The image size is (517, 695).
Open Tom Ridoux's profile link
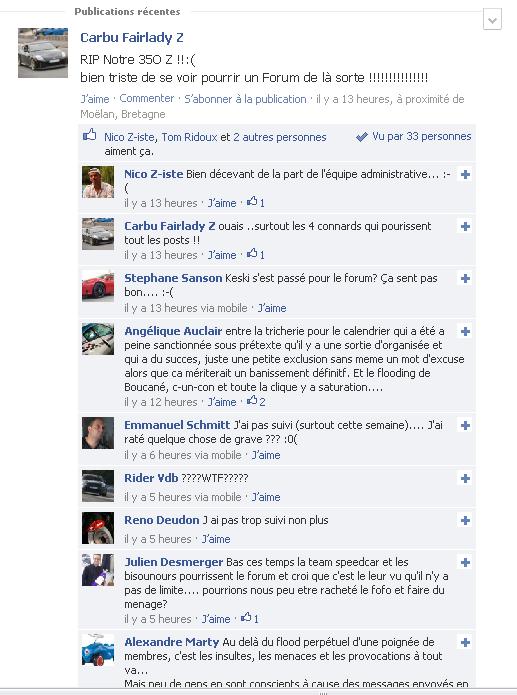(x=189, y=137)
